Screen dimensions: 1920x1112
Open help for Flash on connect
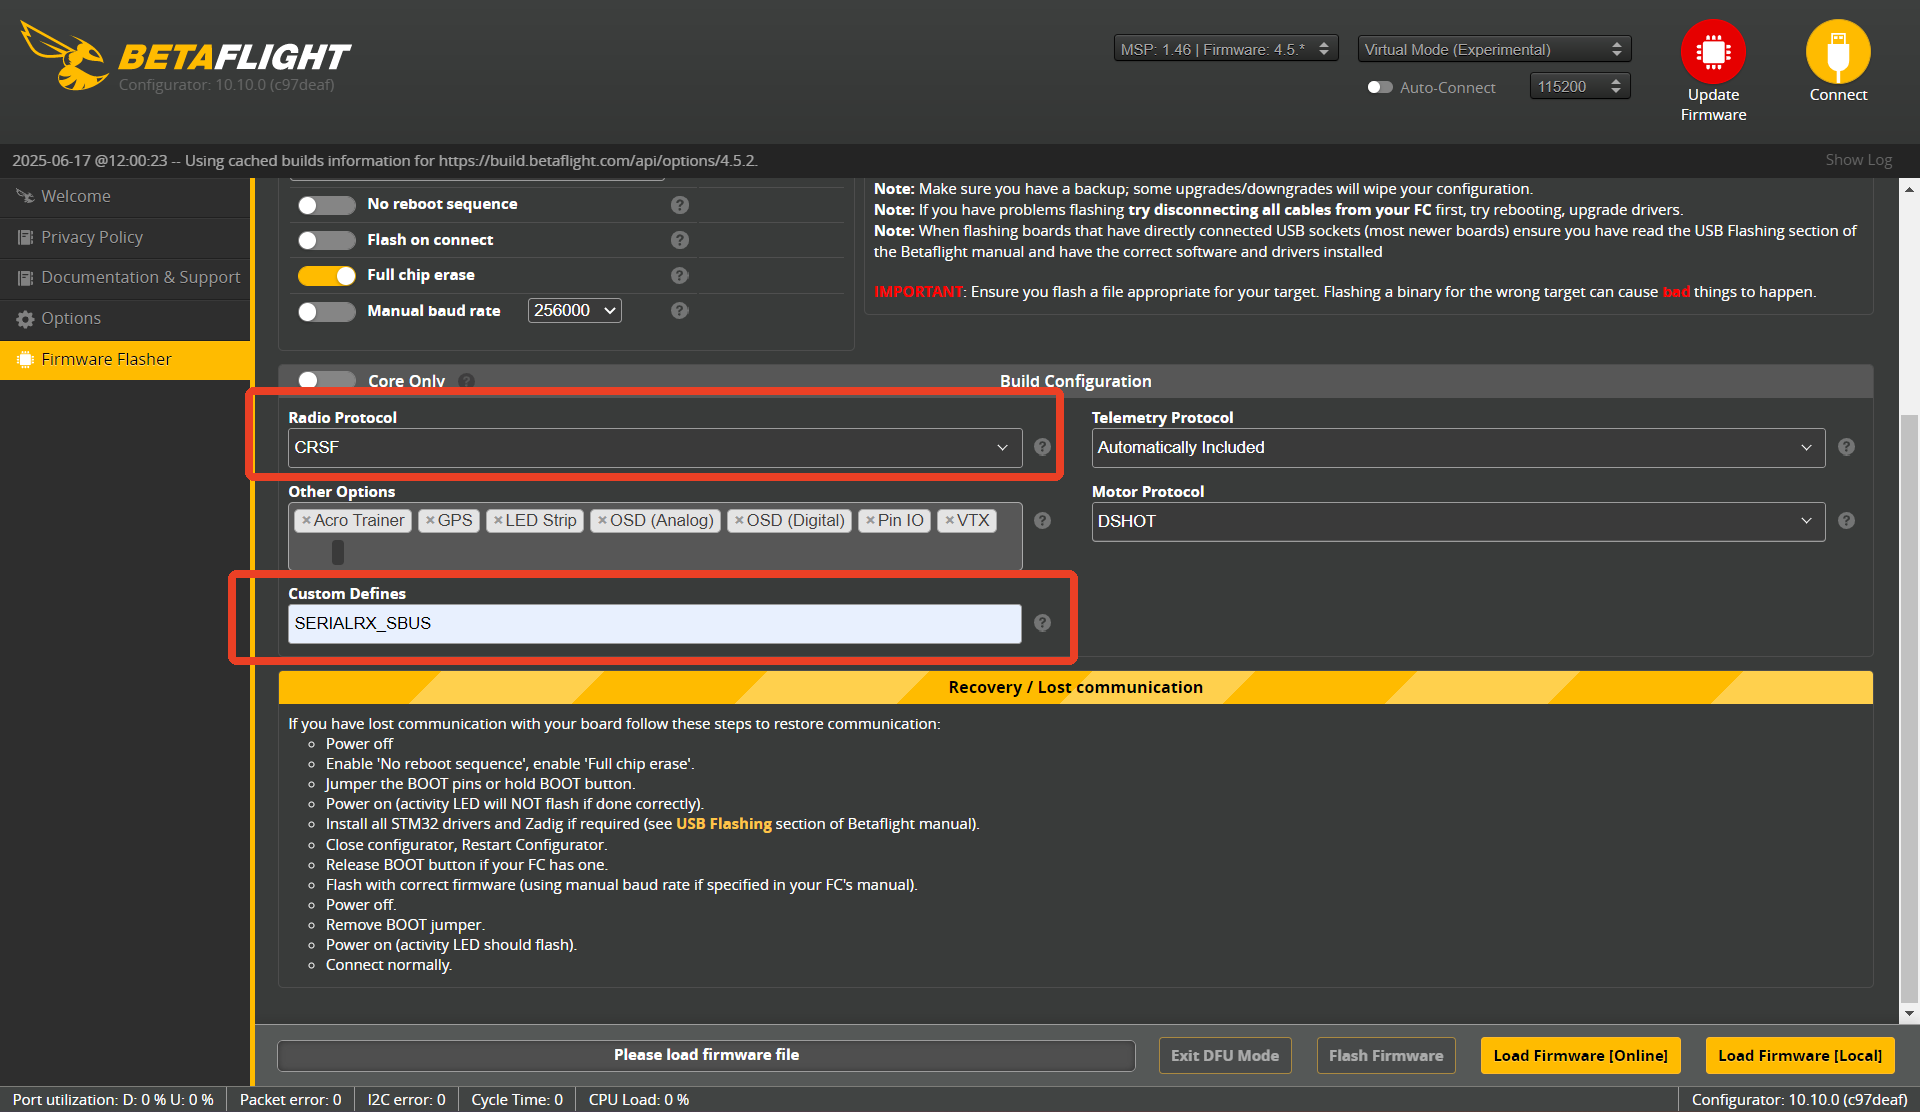pos(680,240)
